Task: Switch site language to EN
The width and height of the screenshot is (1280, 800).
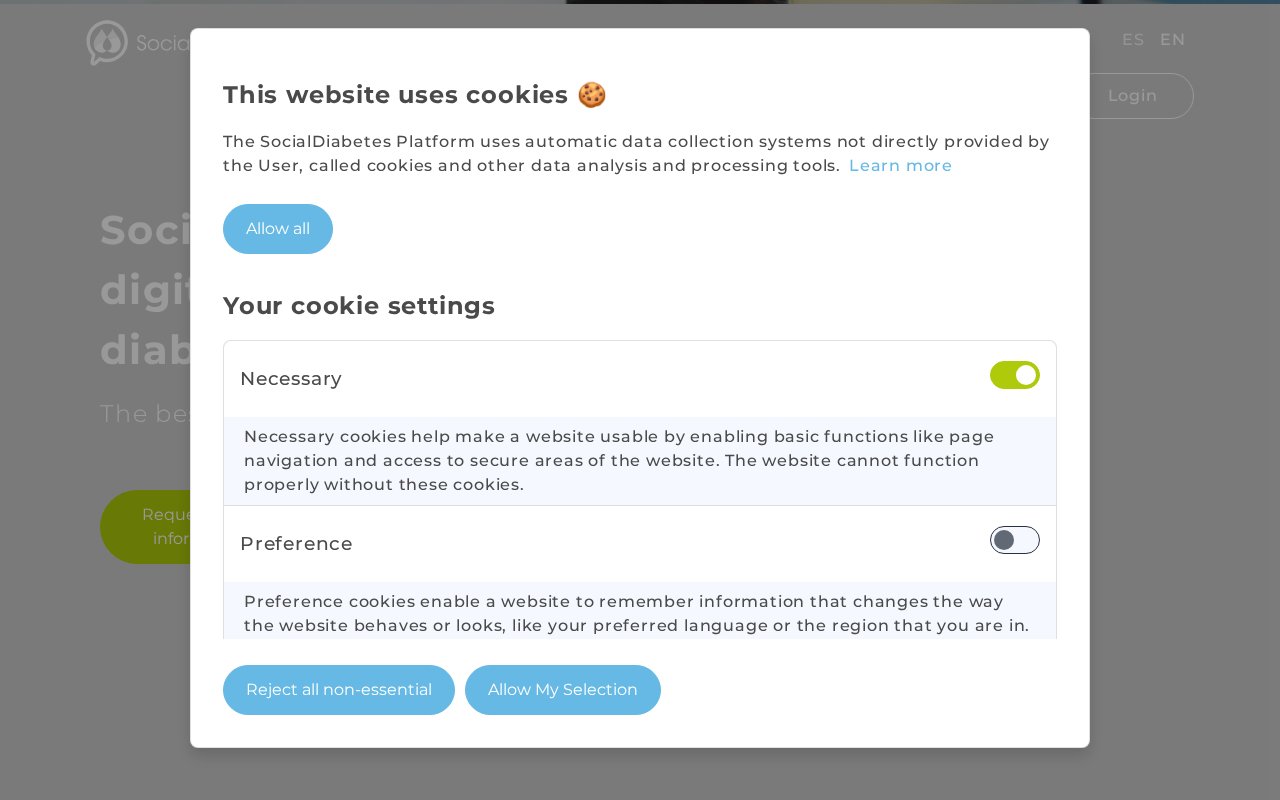Action: [x=1172, y=40]
